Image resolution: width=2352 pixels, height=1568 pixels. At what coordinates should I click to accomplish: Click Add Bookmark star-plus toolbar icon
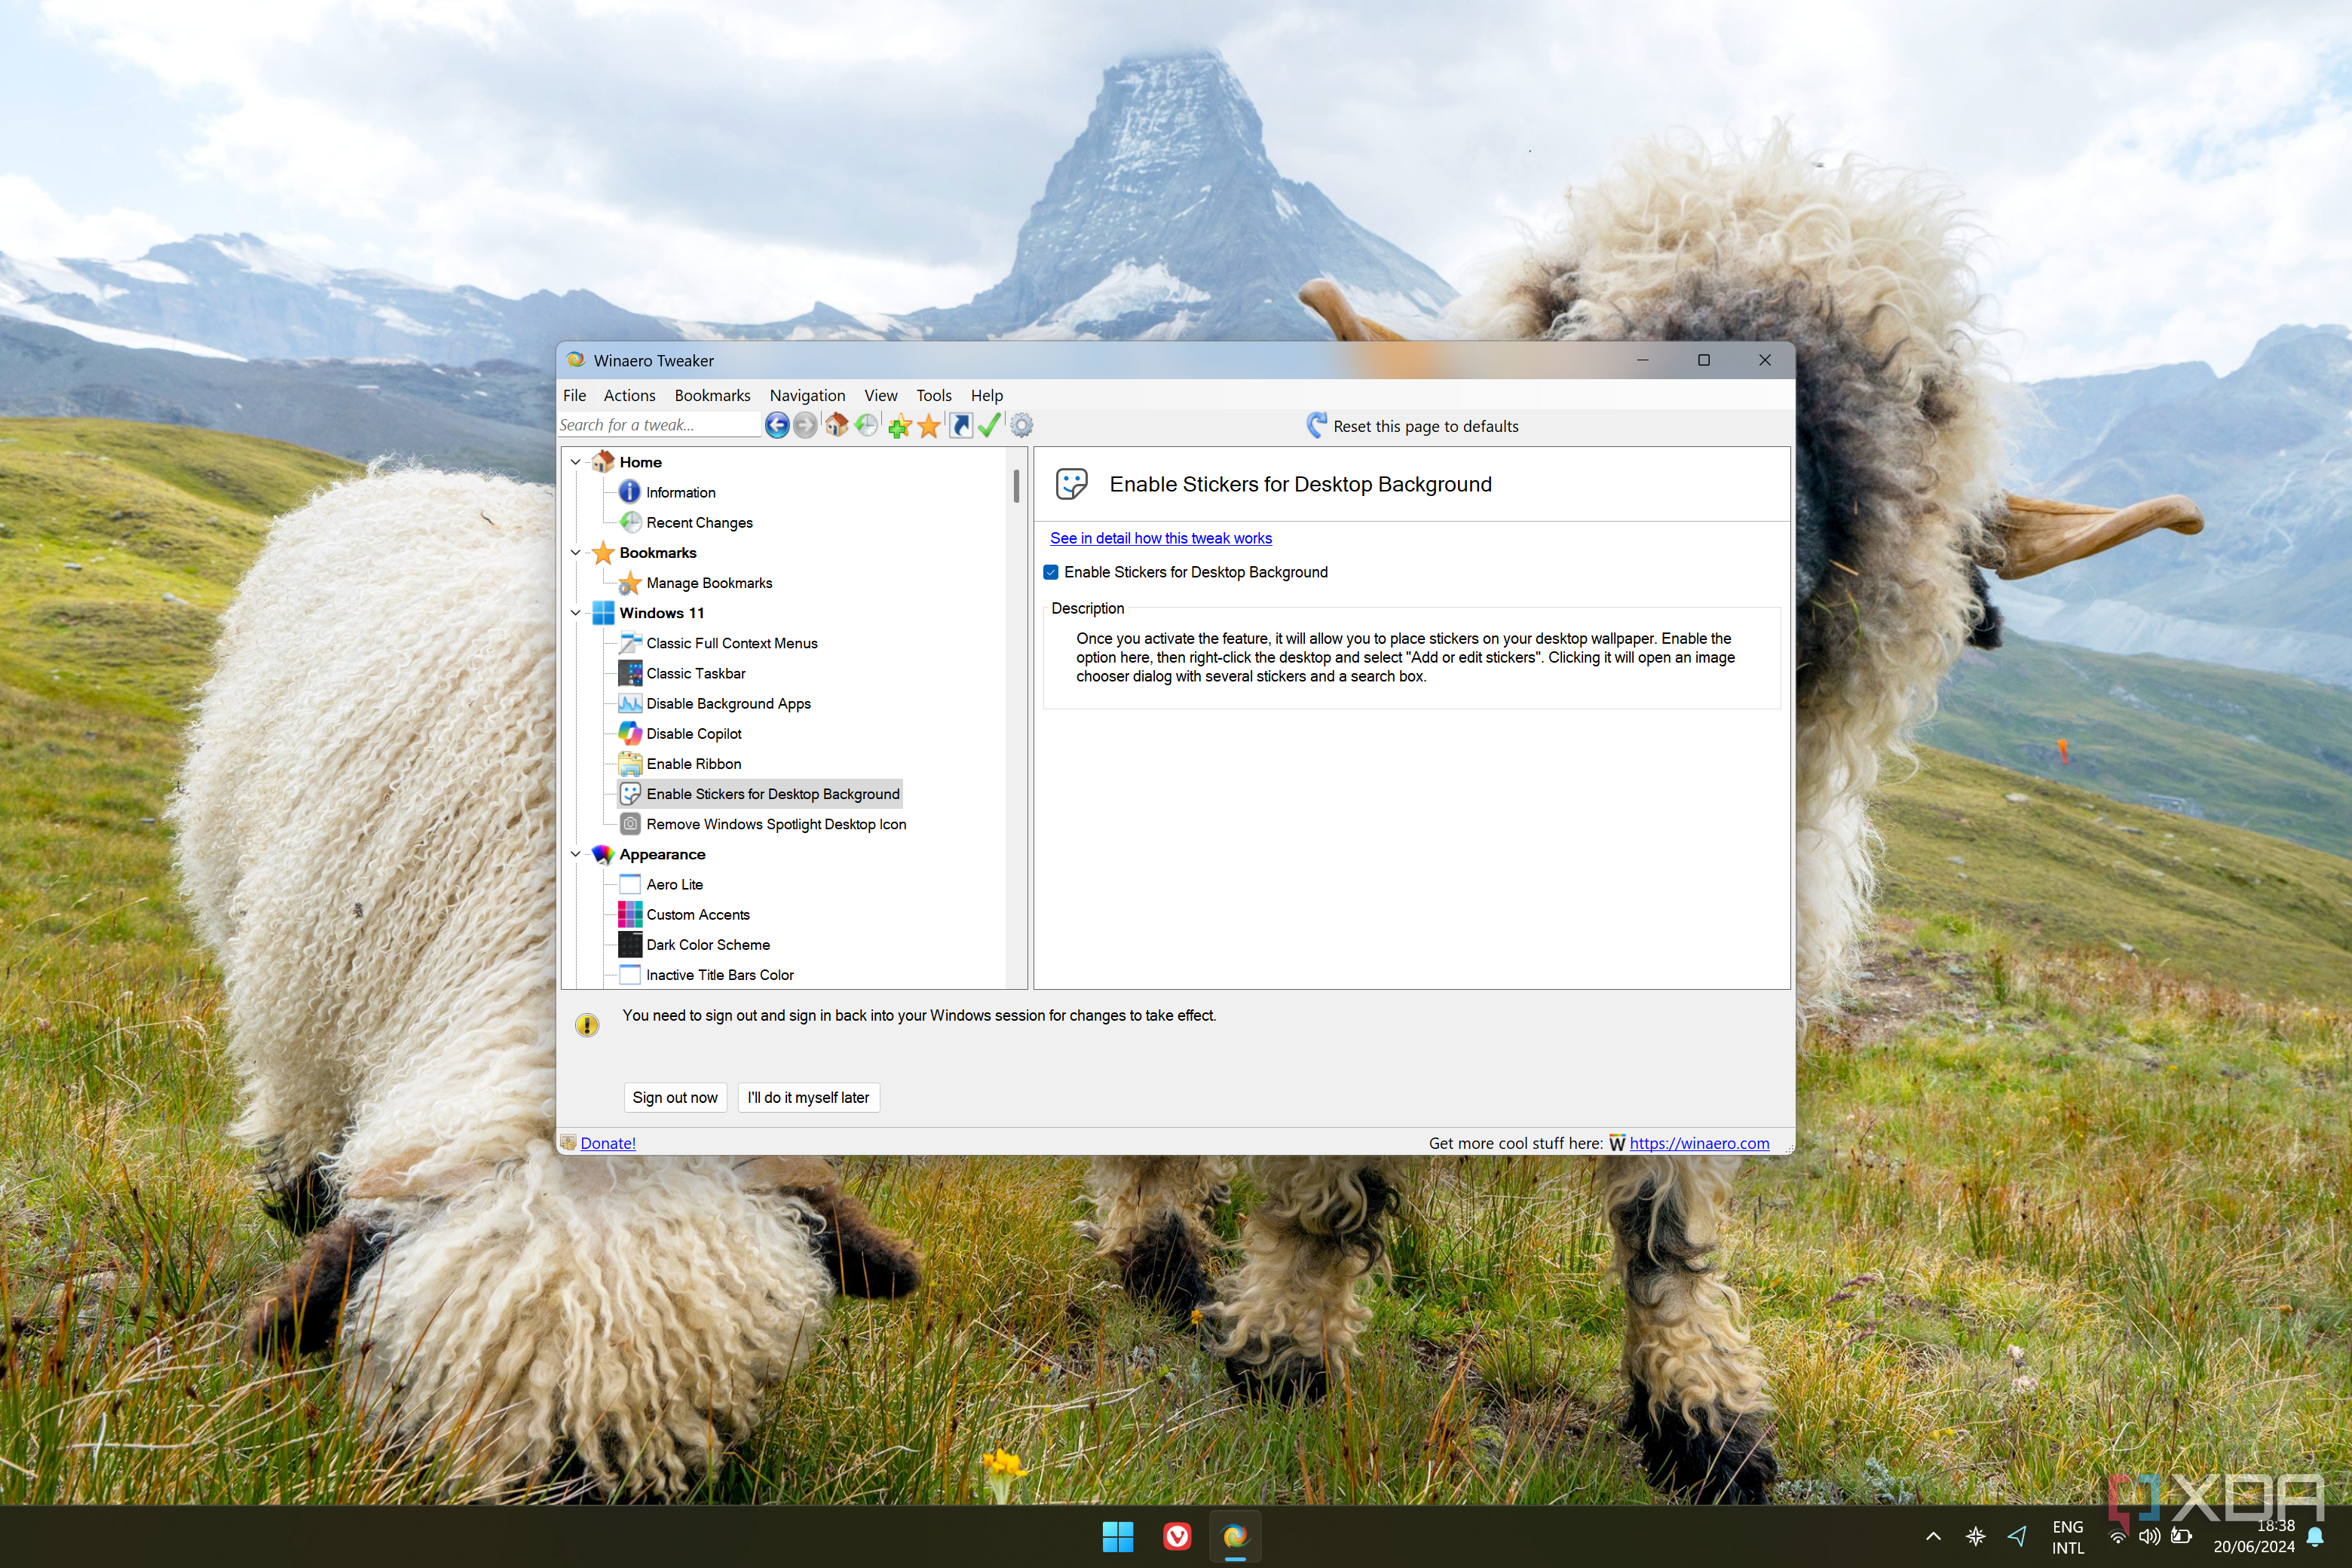coord(899,427)
